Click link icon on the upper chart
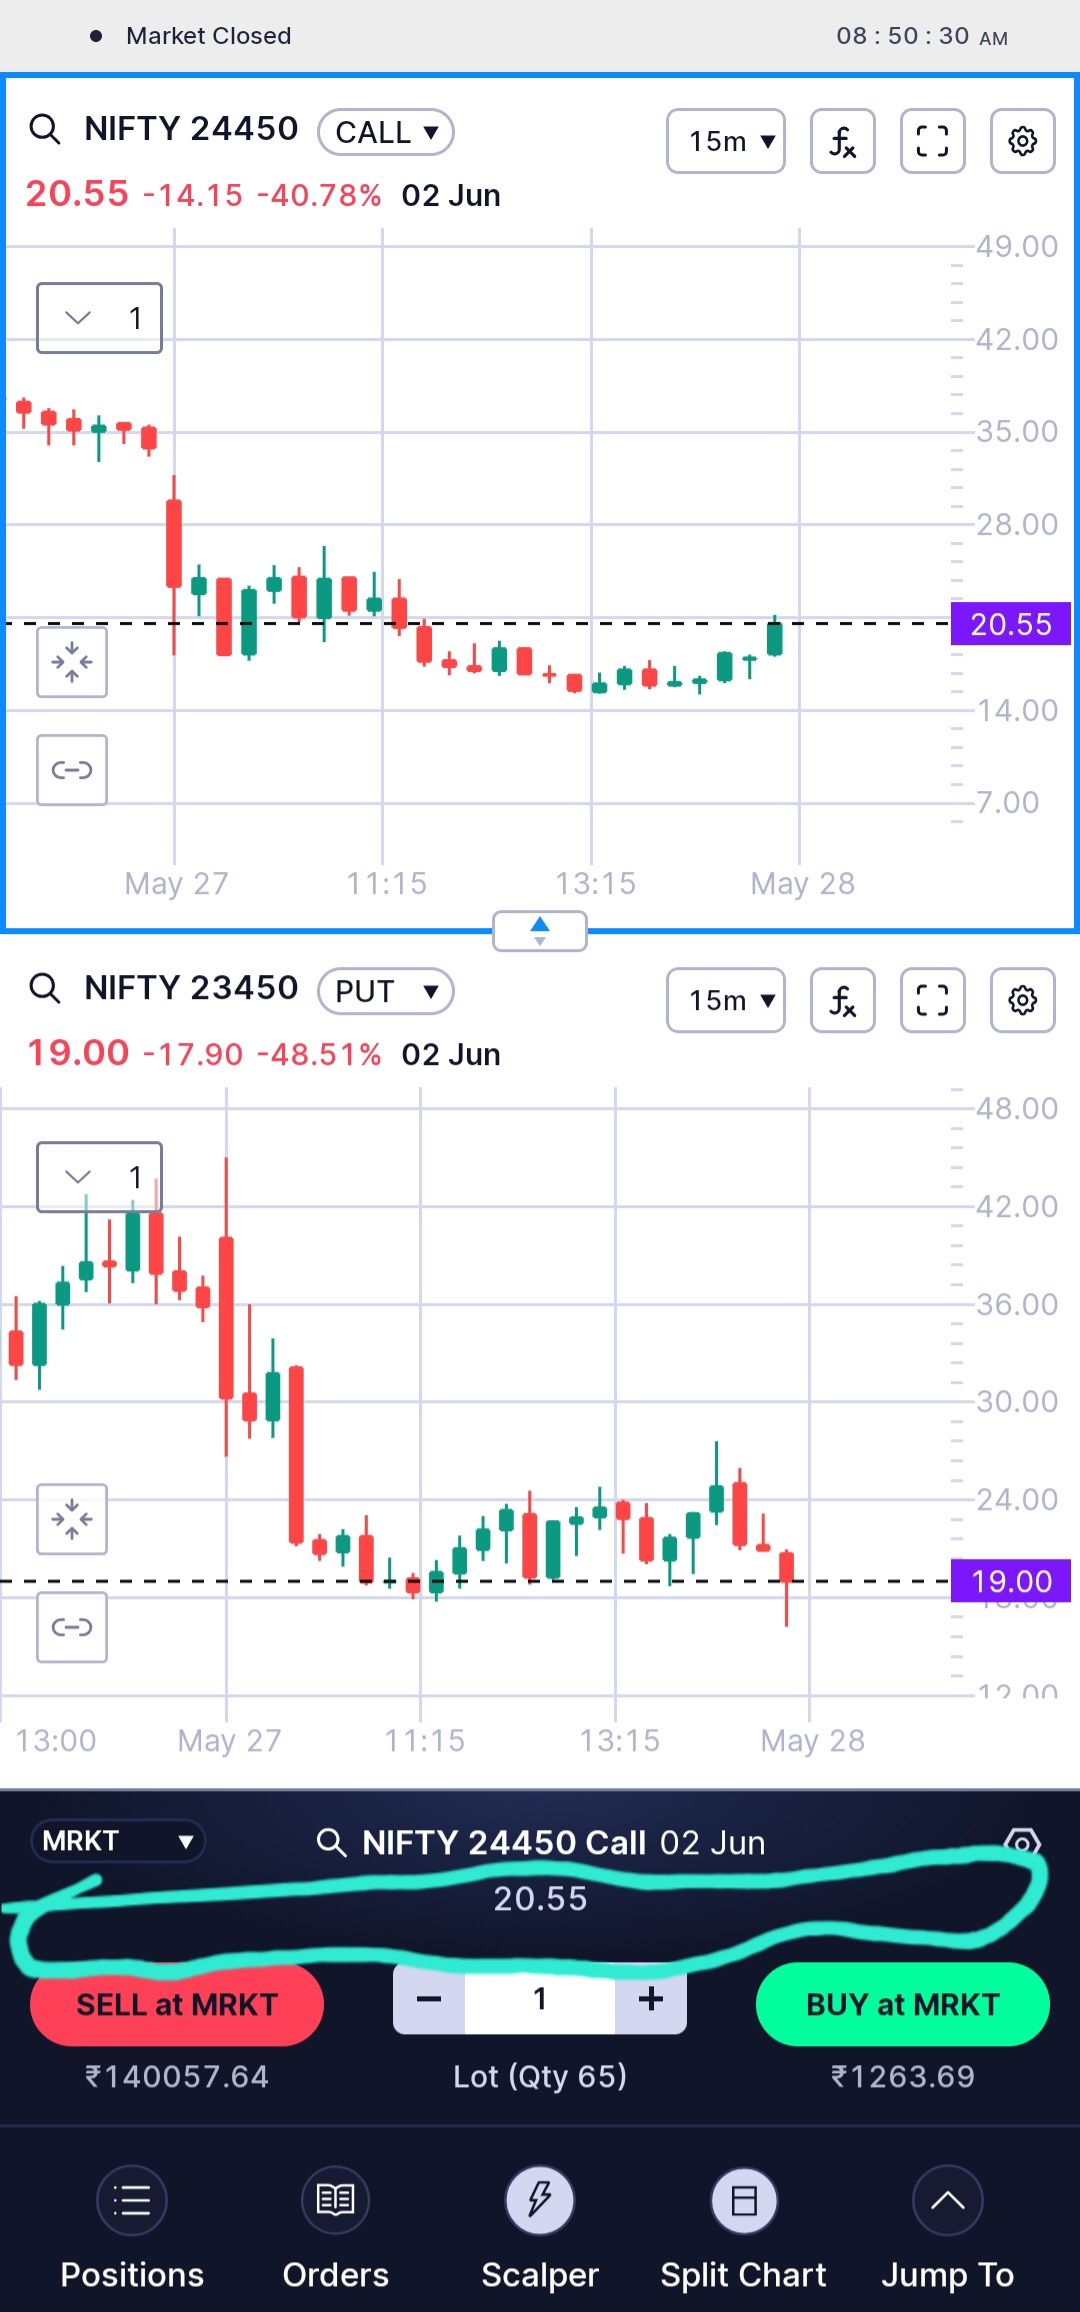Image resolution: width=1080 pixels, height=2312 pixels. coord(72,770)
